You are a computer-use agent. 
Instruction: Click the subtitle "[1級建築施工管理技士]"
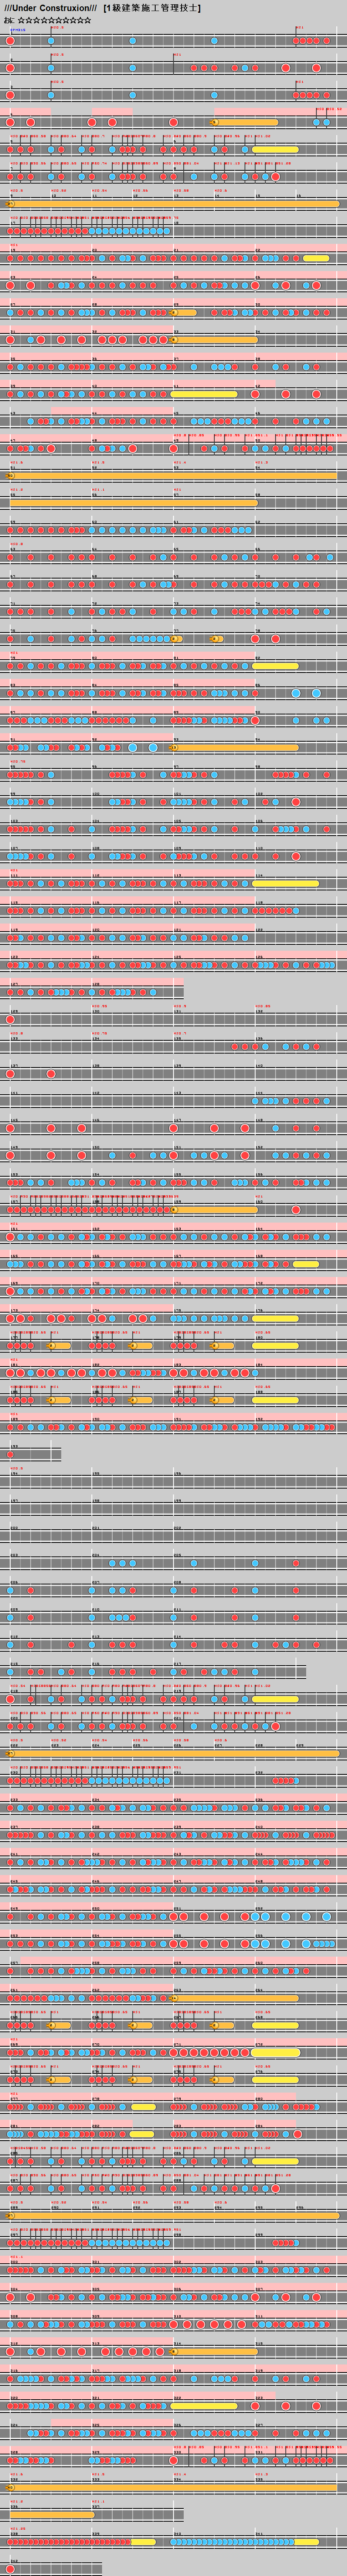point(152,8)
